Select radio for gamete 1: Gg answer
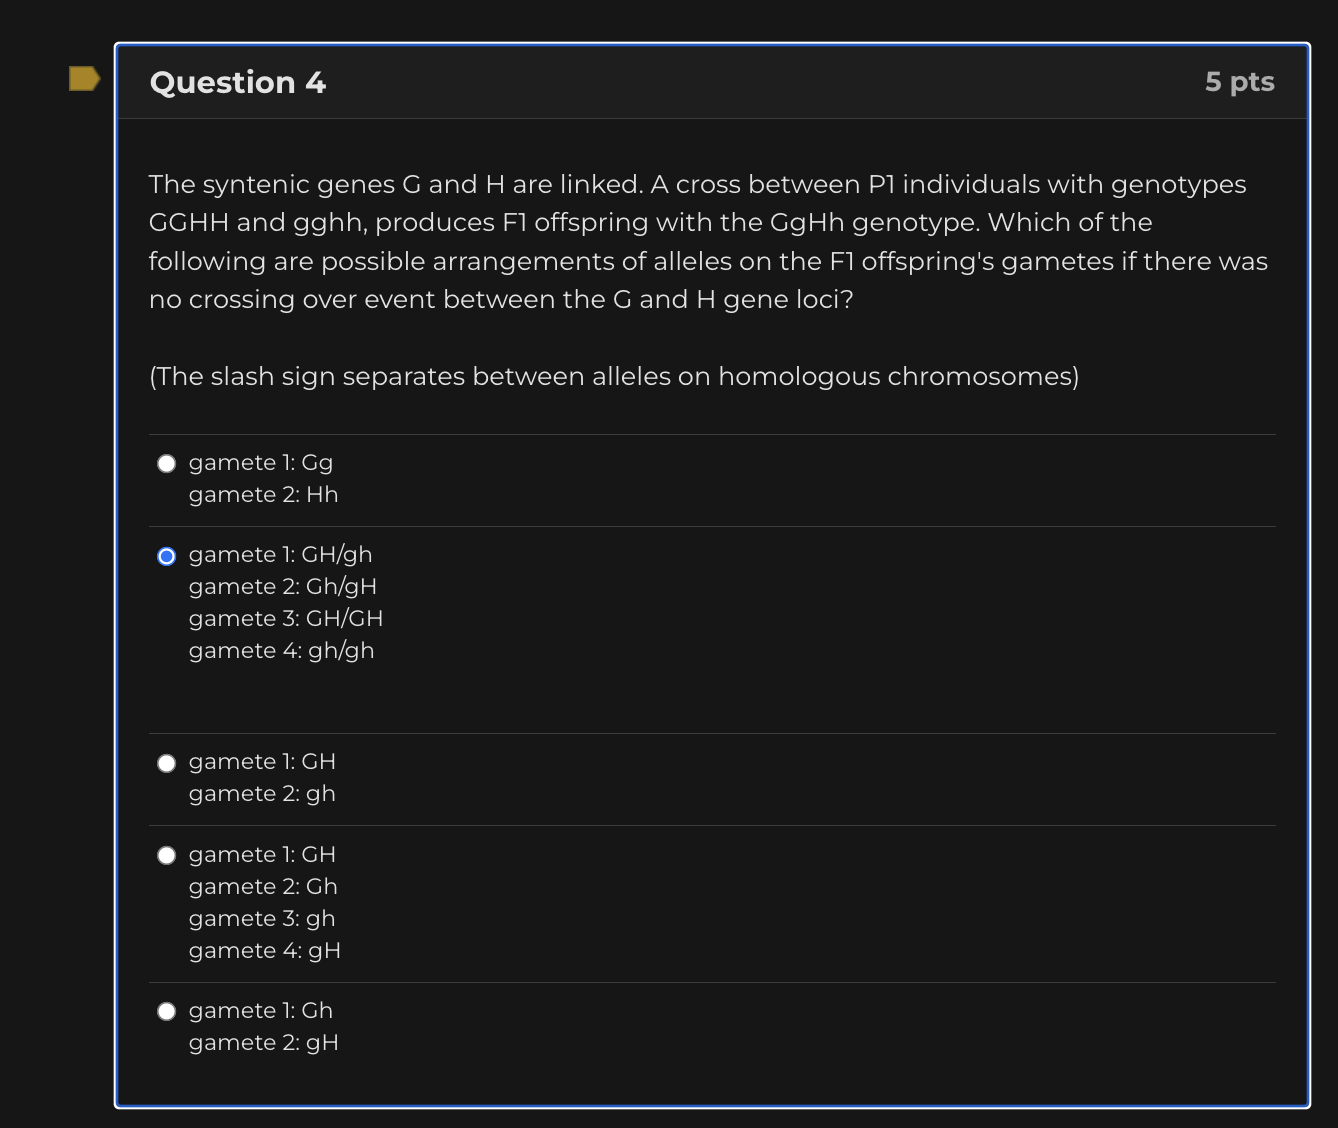Screen dimensions: 1338x1128 pos(167,463)
